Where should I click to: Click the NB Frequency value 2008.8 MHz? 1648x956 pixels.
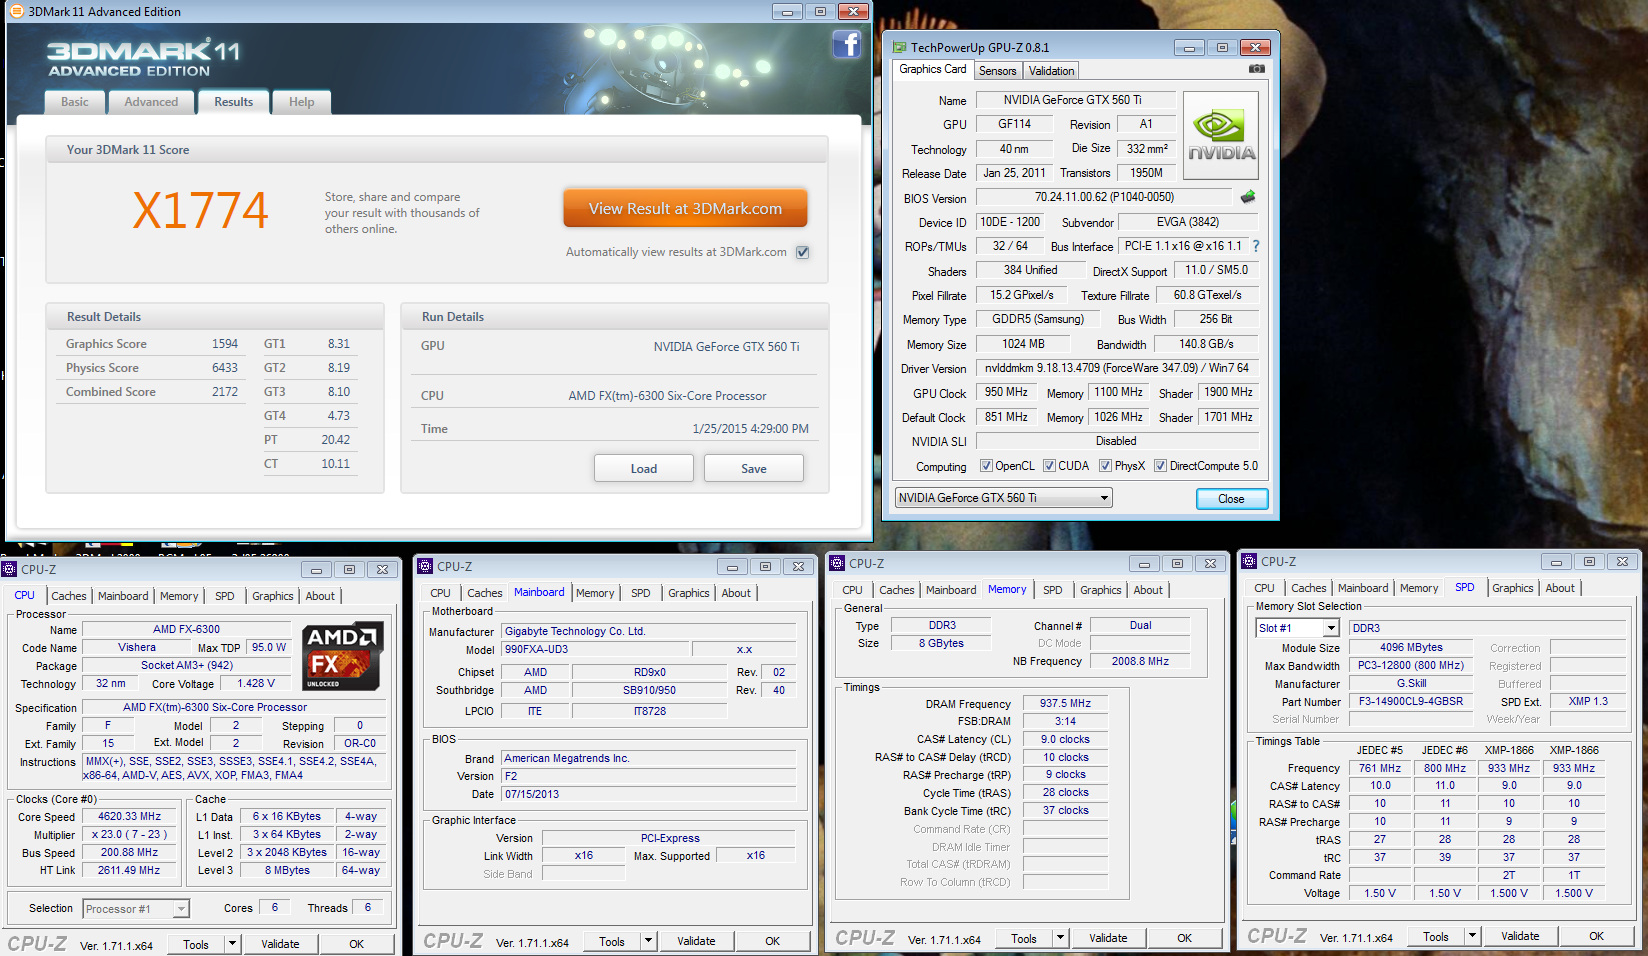pos(1140,661)
